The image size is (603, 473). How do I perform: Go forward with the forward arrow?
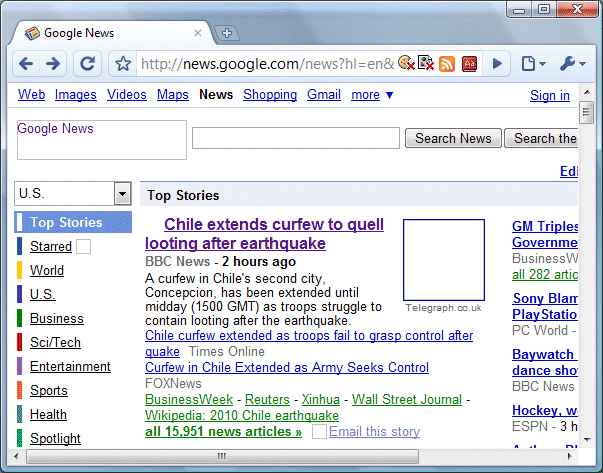coord(53,63)
